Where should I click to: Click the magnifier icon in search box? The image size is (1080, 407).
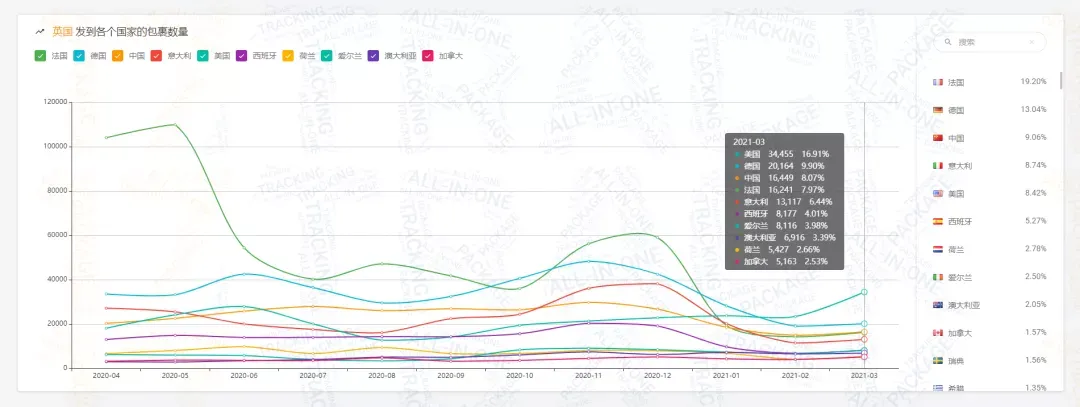click(948, 42)
